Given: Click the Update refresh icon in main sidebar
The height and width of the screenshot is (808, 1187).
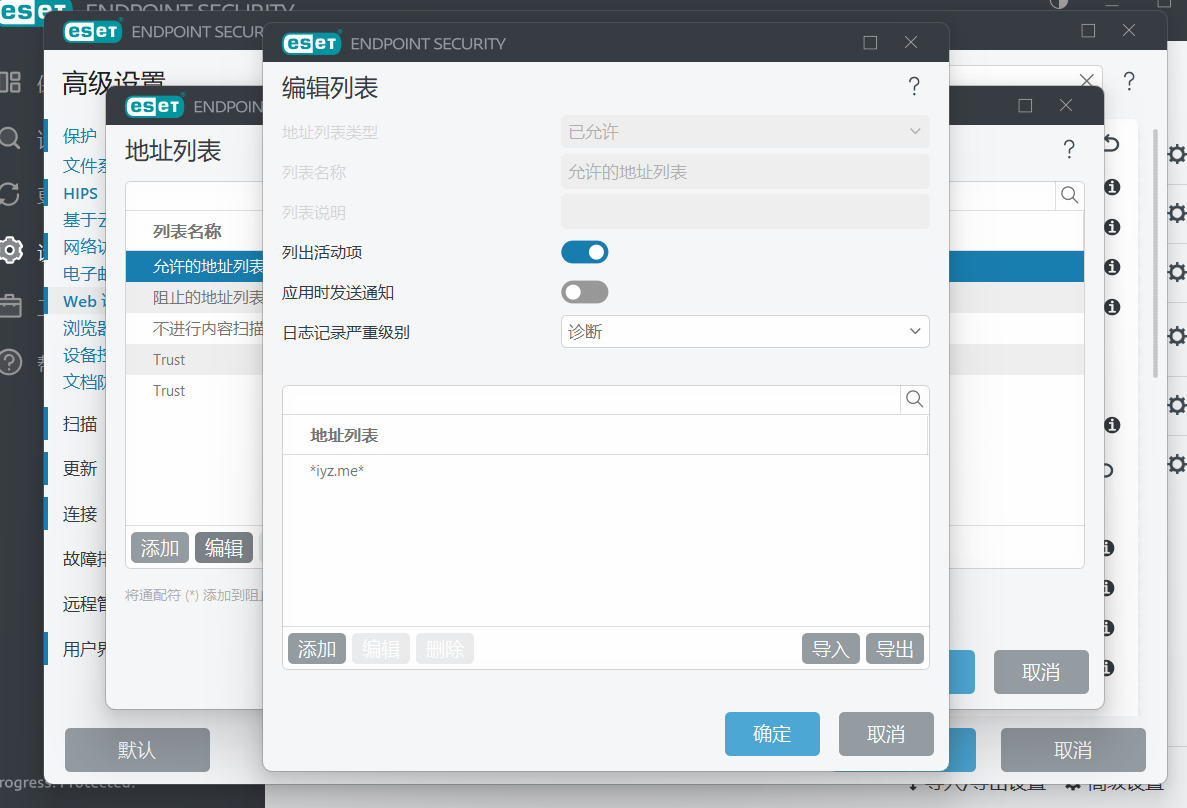Looking at the screenshot, I should point(11,193).
